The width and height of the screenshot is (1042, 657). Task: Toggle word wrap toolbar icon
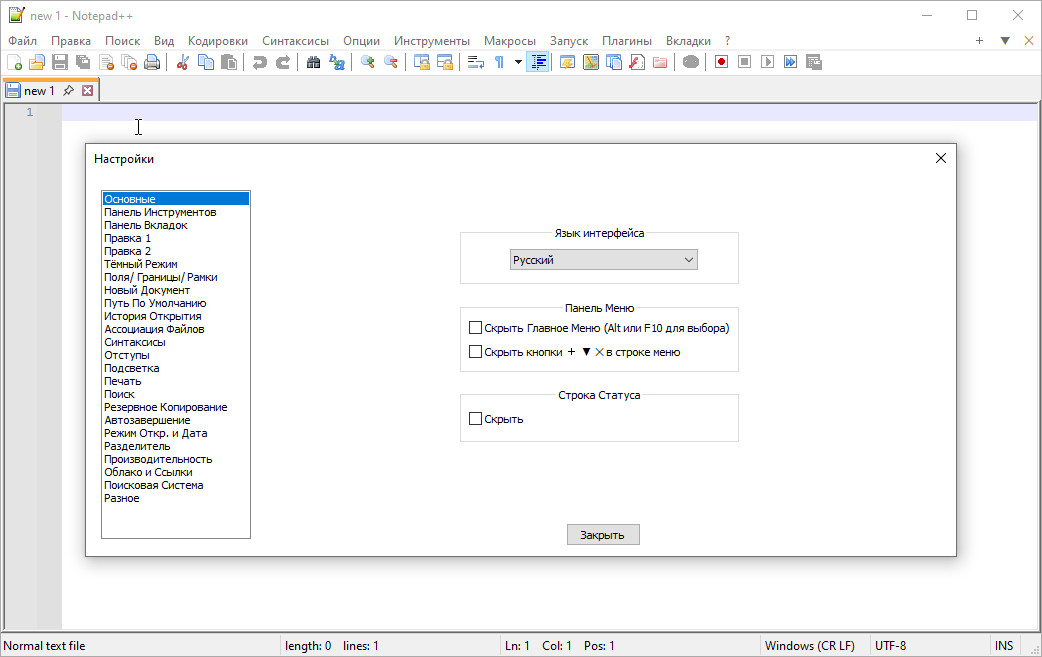point(476,62)
